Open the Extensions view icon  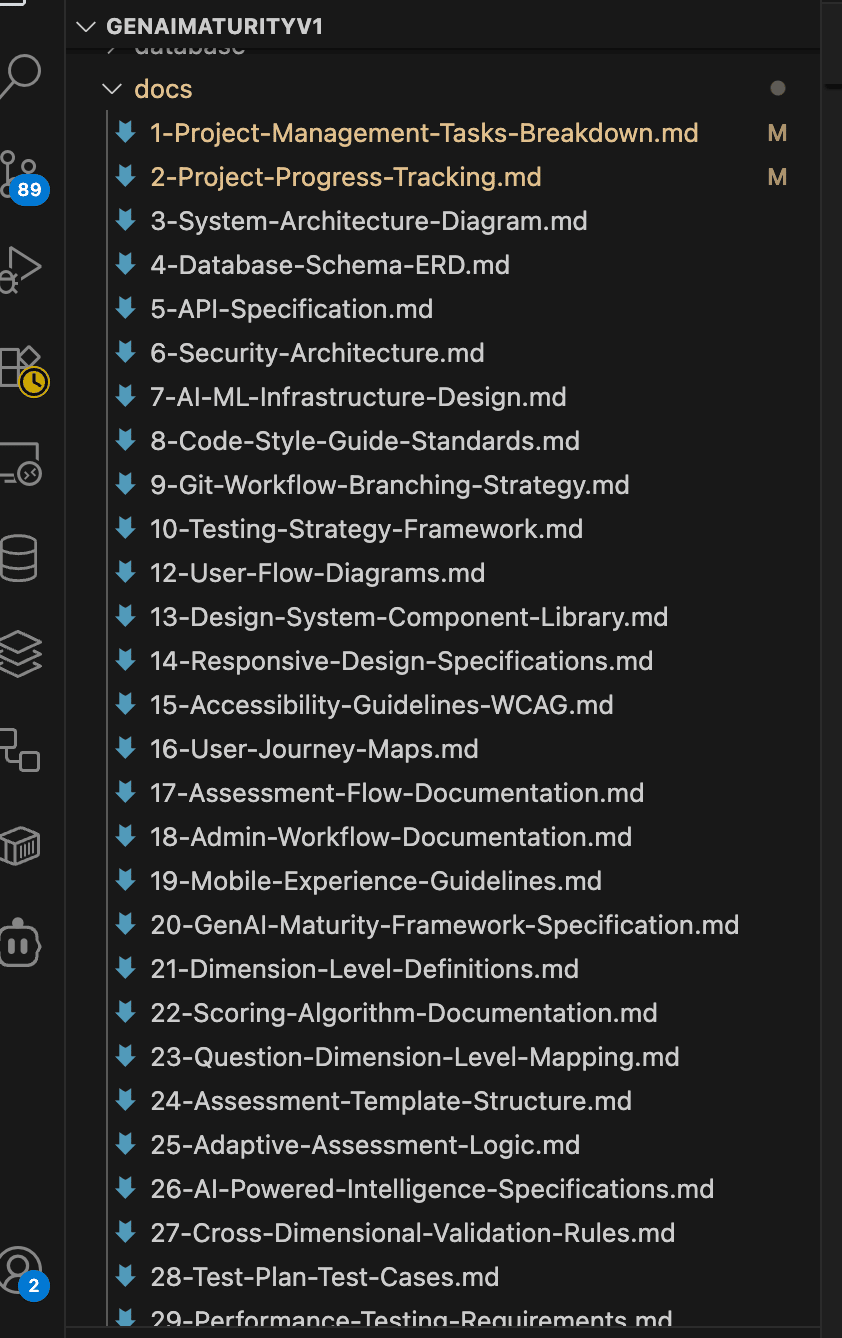click(x=20, y=368)
